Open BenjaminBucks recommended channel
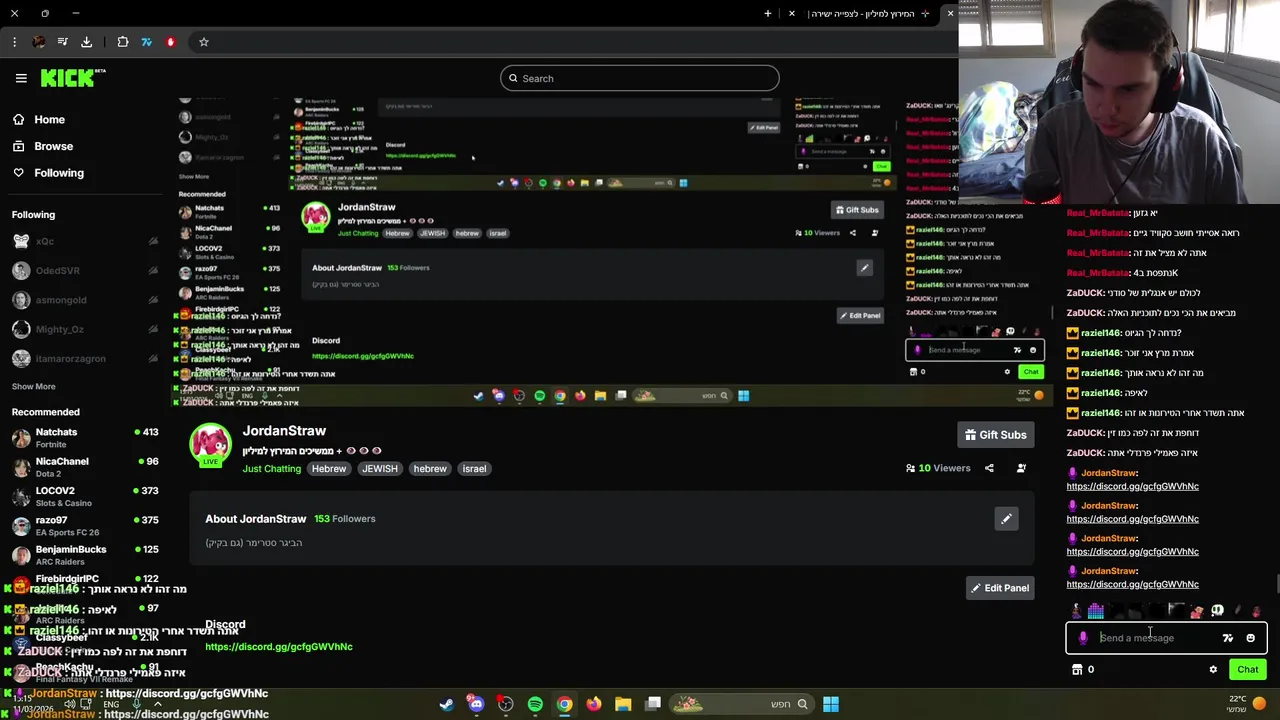 tap(85, 554)
